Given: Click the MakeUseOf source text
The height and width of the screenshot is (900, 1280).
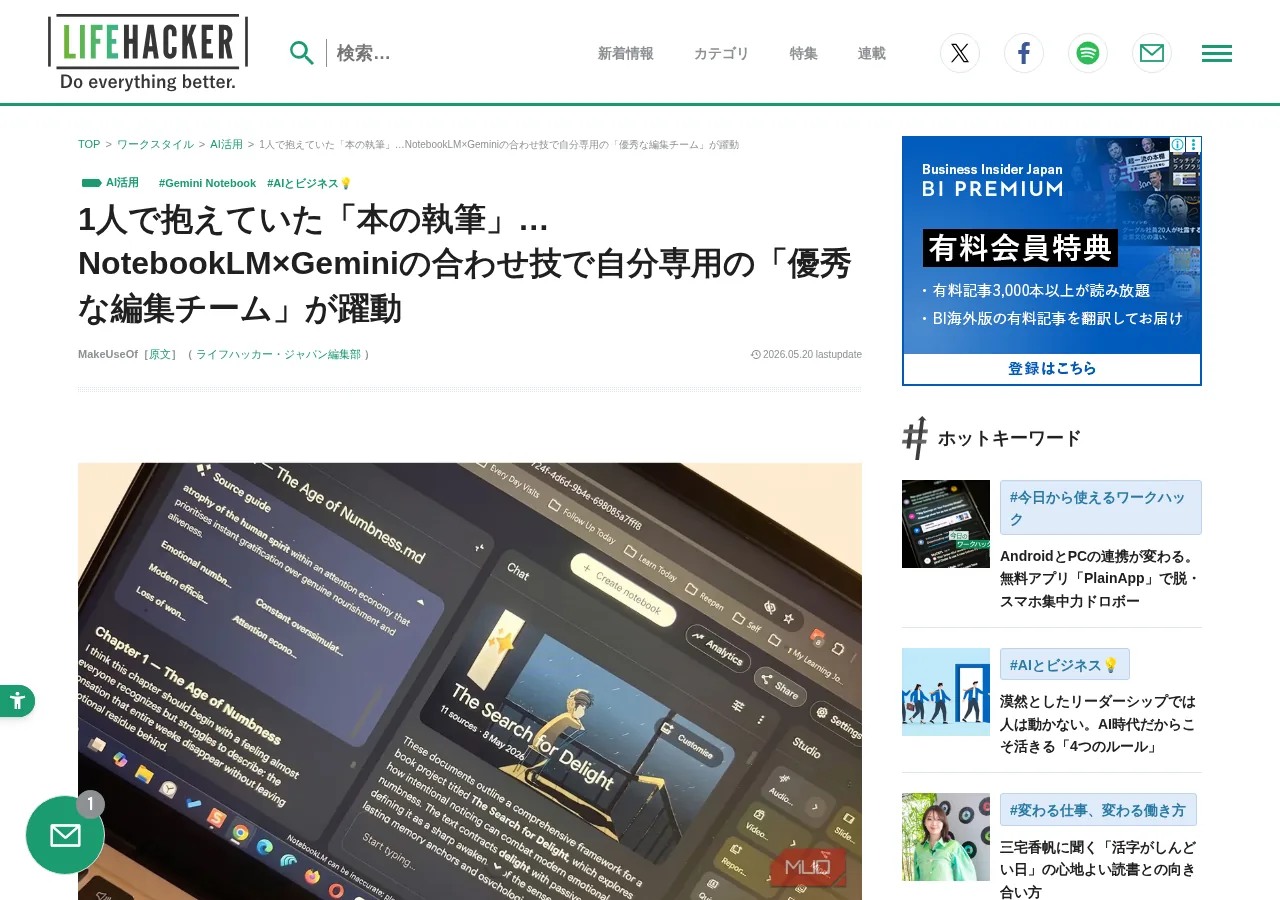Looking at the screenshot, I should pos(108,354).
